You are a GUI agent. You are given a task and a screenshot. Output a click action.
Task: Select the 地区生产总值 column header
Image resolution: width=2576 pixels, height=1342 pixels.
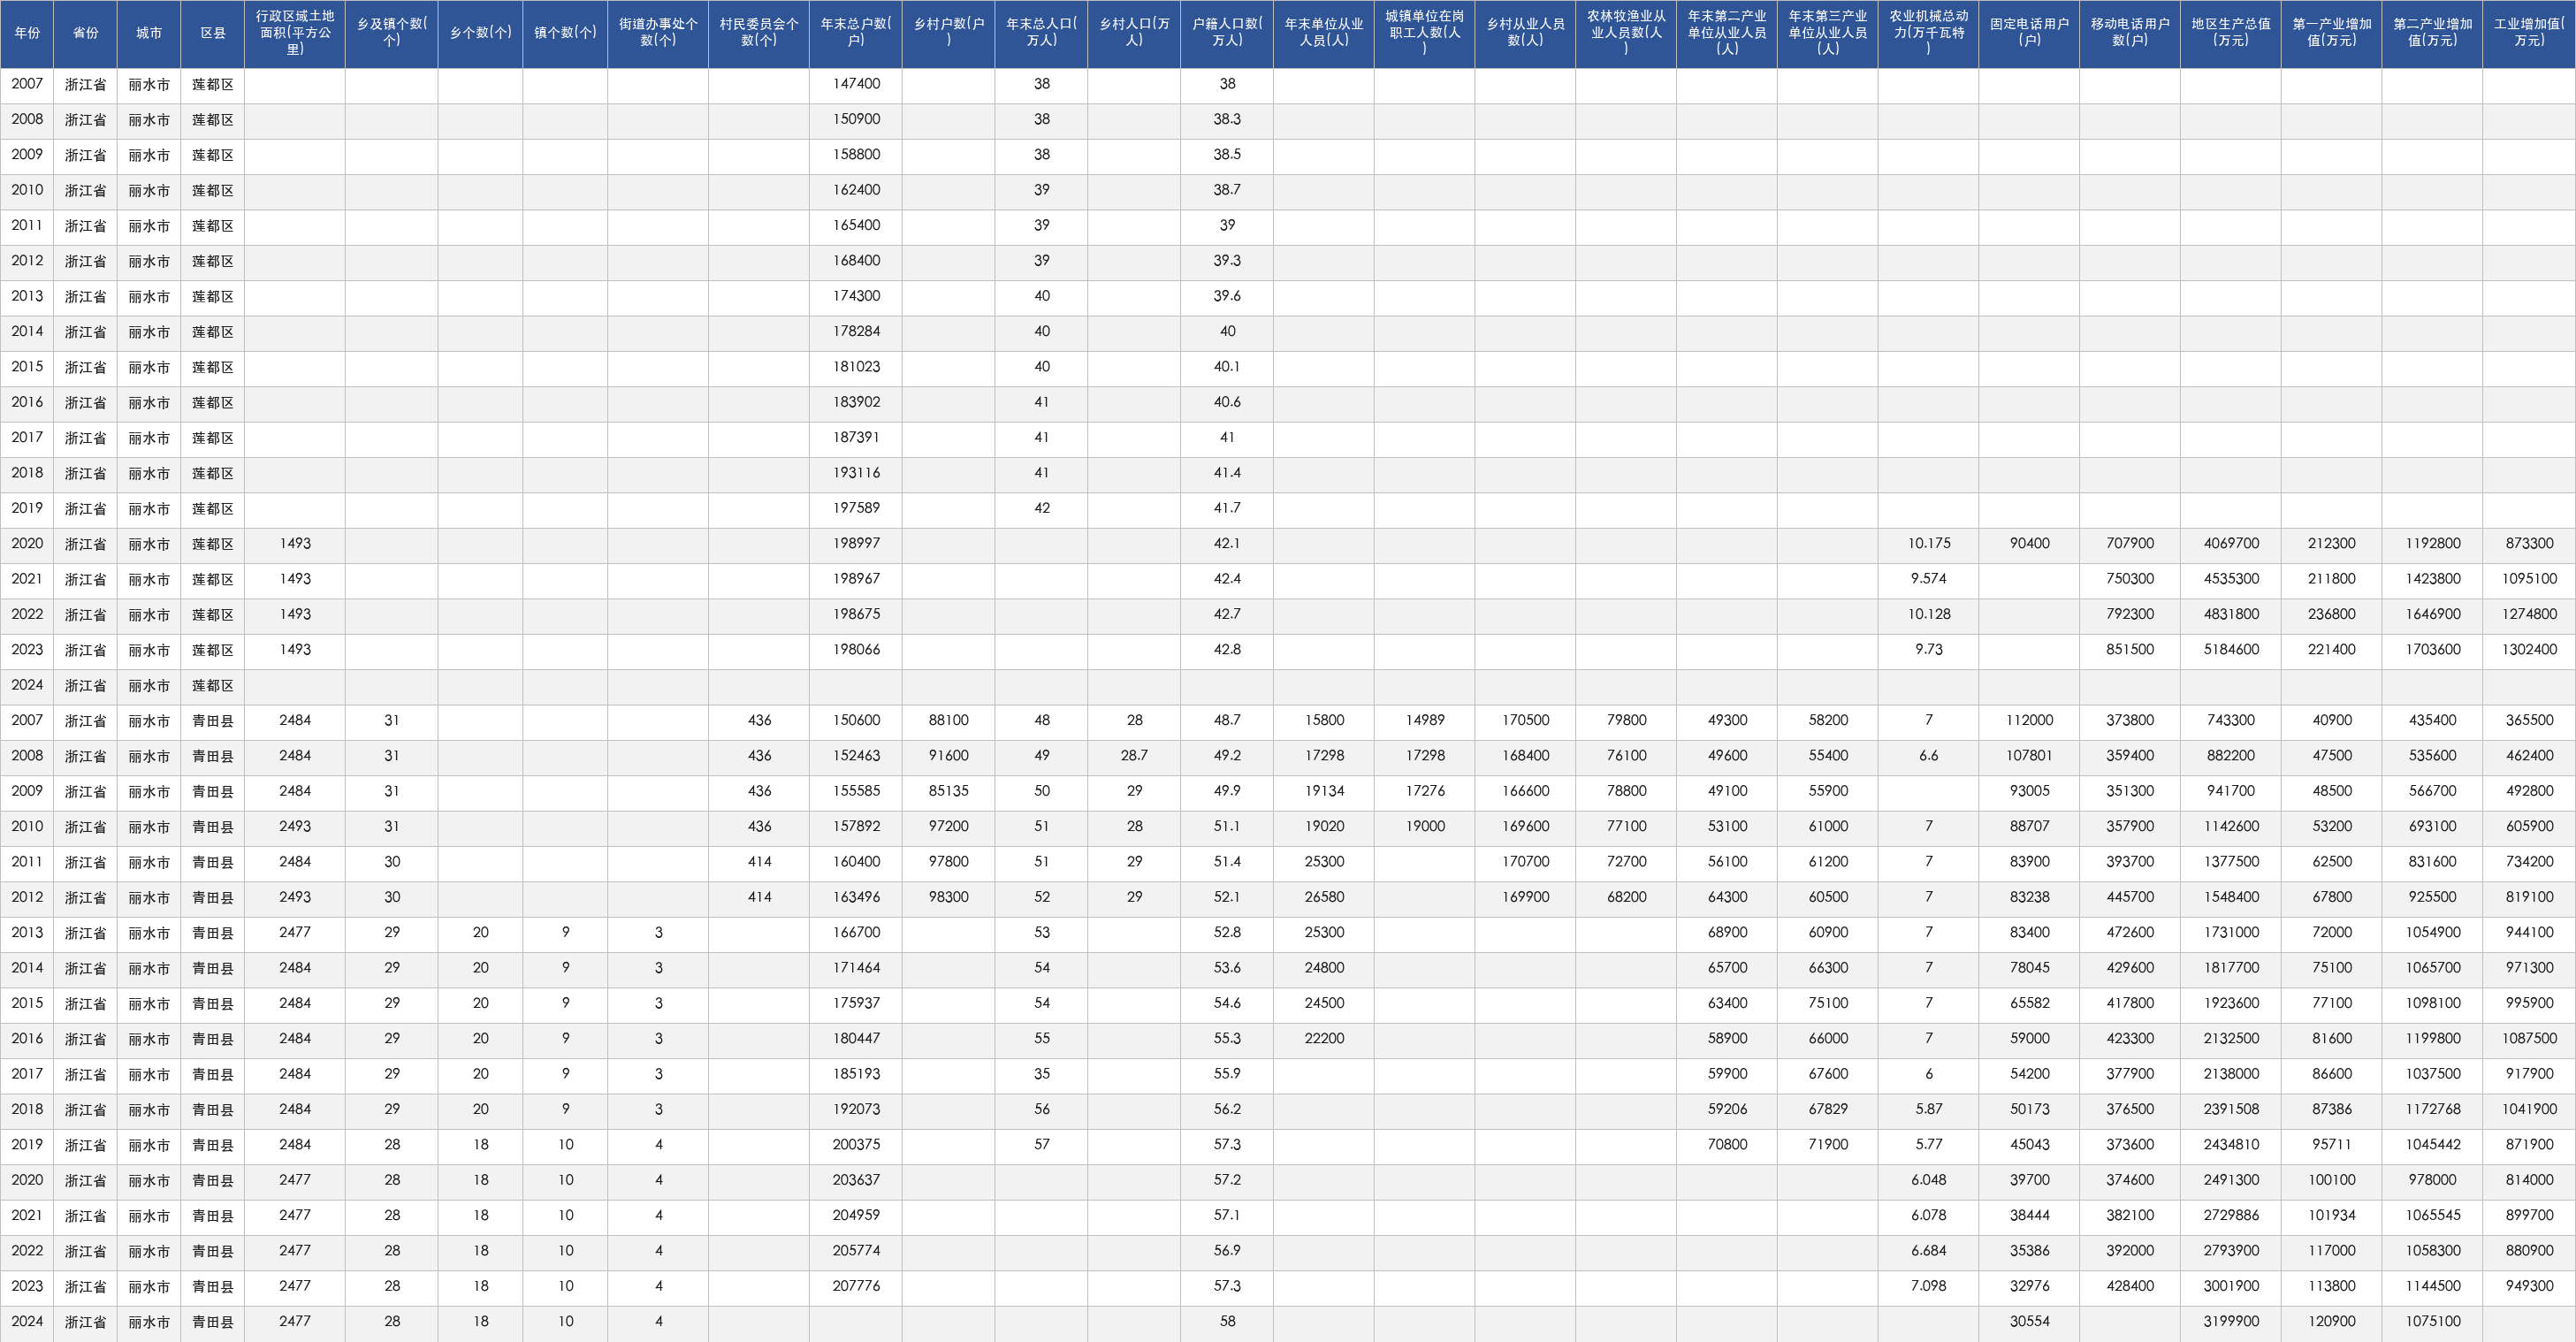(2231, 33)
